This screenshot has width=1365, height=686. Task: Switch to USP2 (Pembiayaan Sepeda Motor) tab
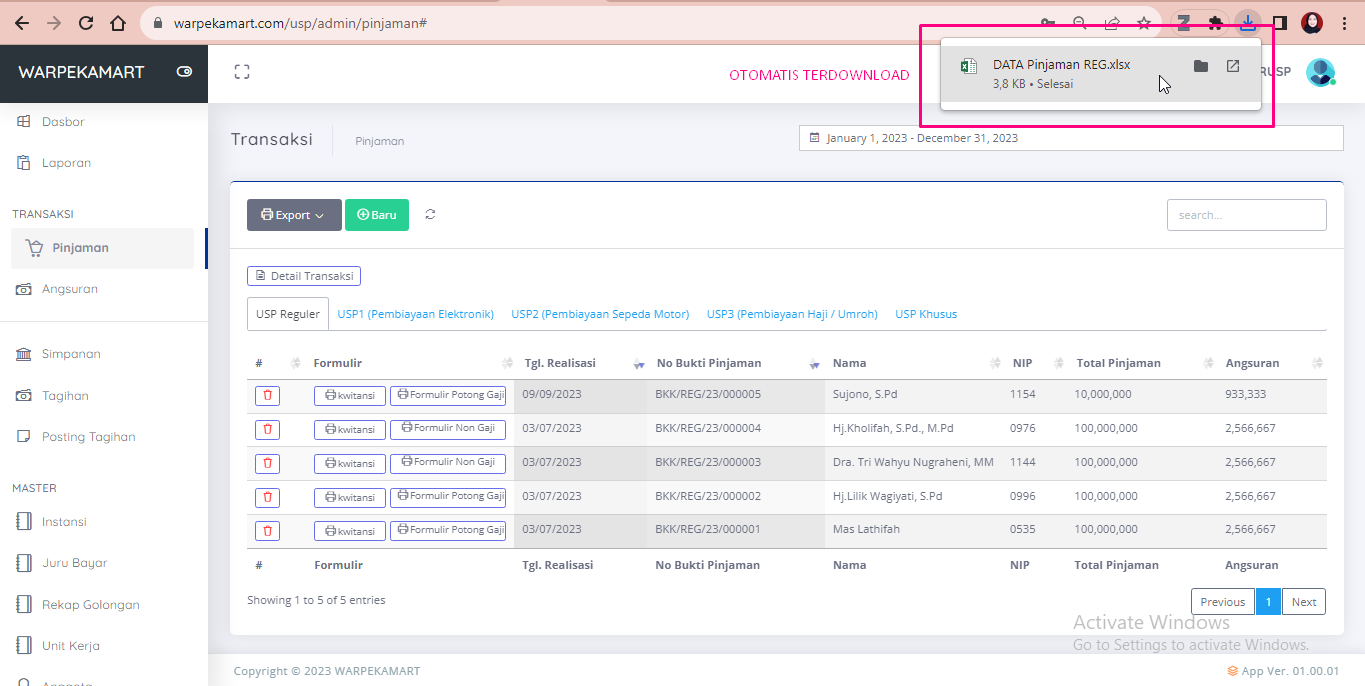coord(600,314)
